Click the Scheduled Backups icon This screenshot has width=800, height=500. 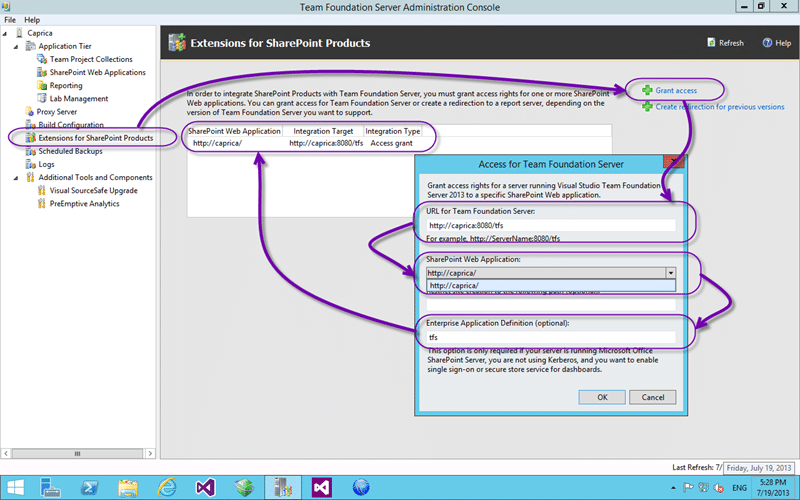pos(31,151)
